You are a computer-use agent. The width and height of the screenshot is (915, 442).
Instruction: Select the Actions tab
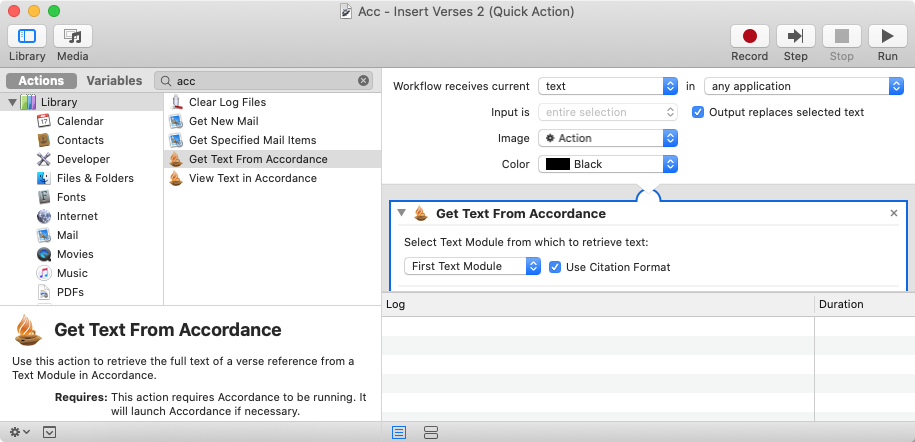coord(41,81)
